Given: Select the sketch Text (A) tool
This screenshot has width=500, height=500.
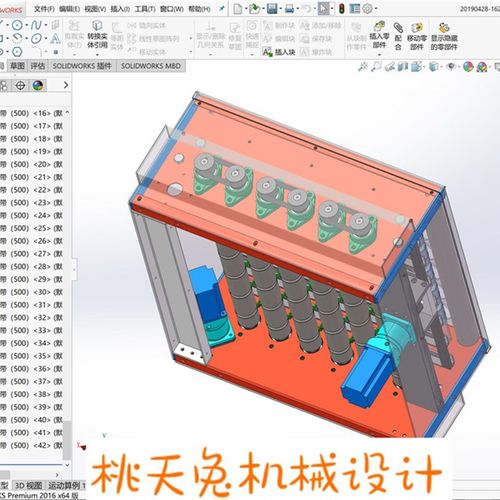Looking at the screenshot, I should tap(56, 39).
